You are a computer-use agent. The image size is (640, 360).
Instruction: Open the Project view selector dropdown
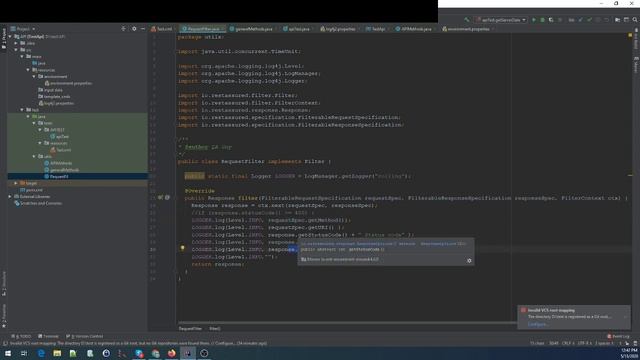(x=23, y=29)
